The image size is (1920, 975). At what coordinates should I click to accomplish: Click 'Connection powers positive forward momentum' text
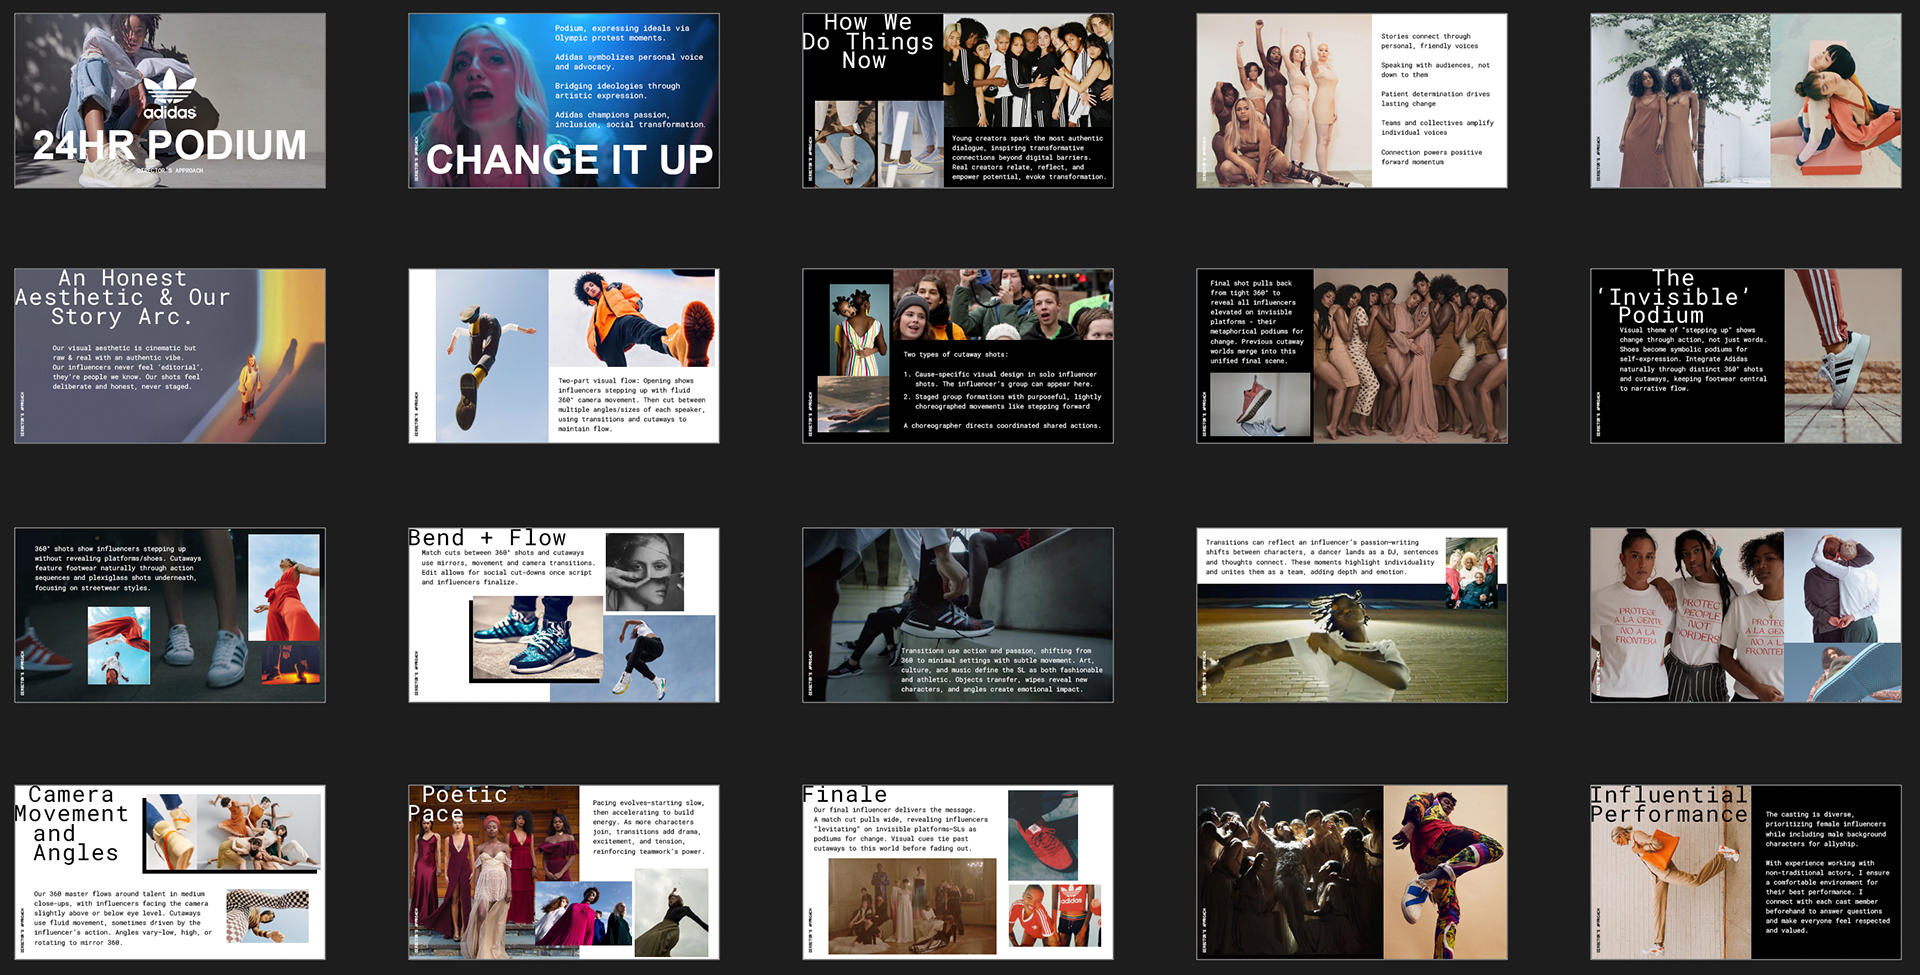click(1431, 157)
